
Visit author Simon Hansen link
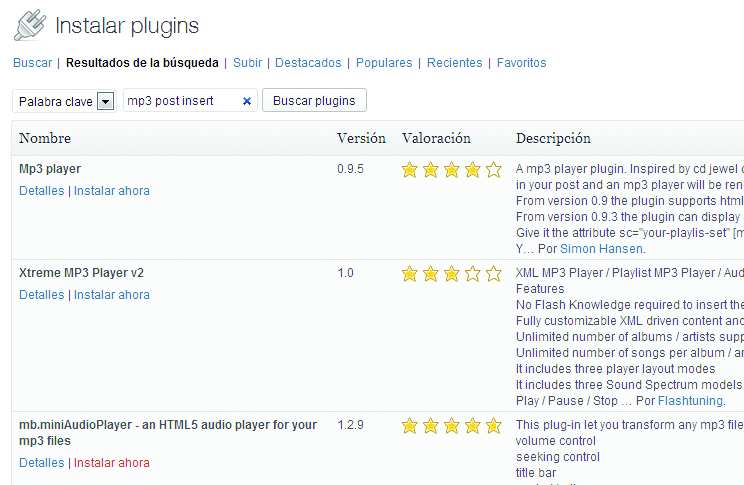[601, 249]
